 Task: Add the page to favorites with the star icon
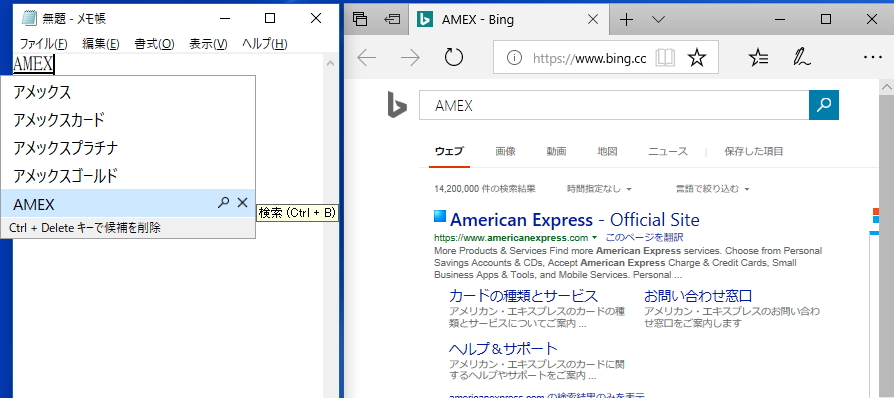point(697,58)
